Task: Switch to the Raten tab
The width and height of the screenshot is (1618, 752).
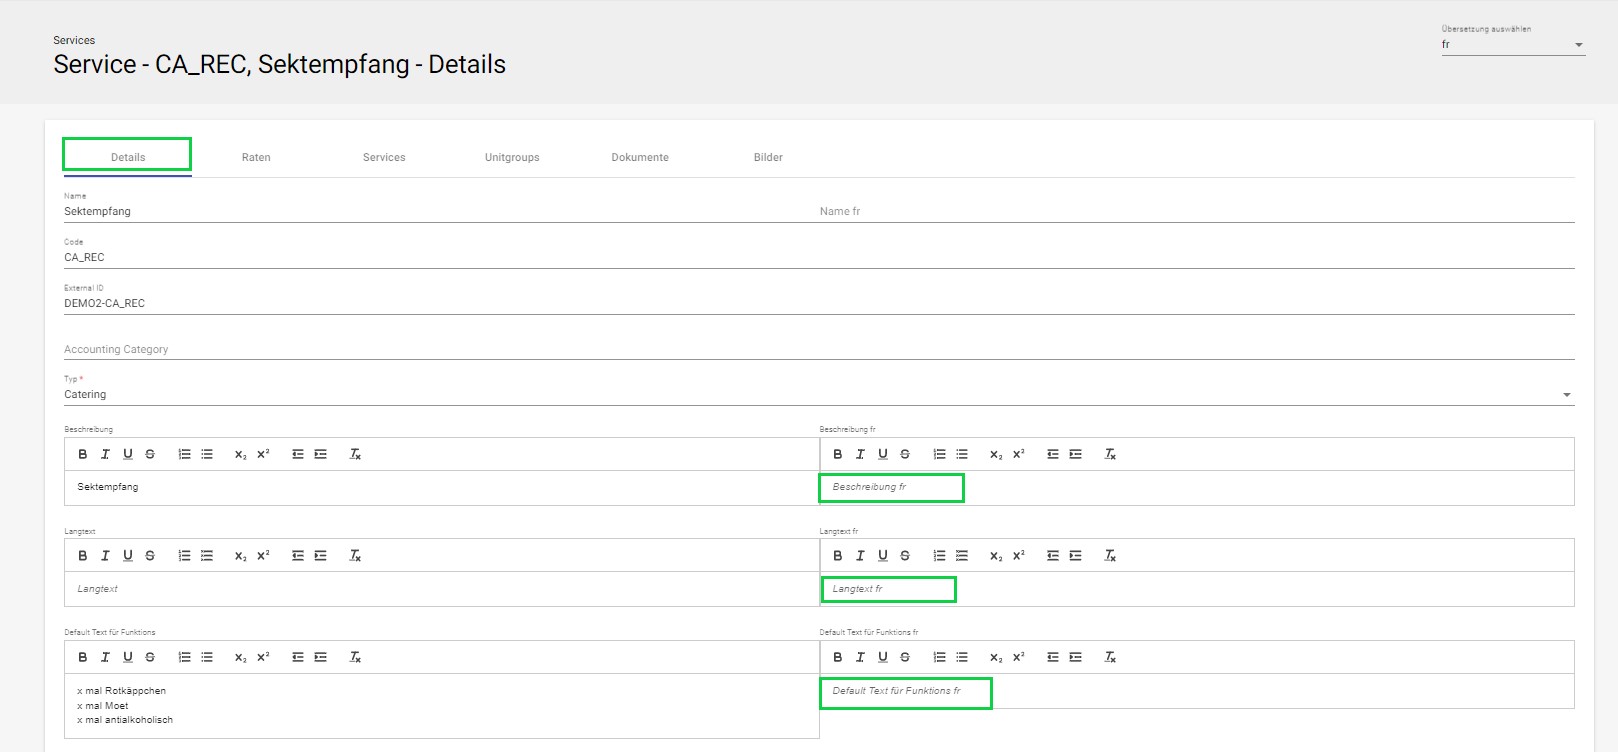Action: point(256,157)
